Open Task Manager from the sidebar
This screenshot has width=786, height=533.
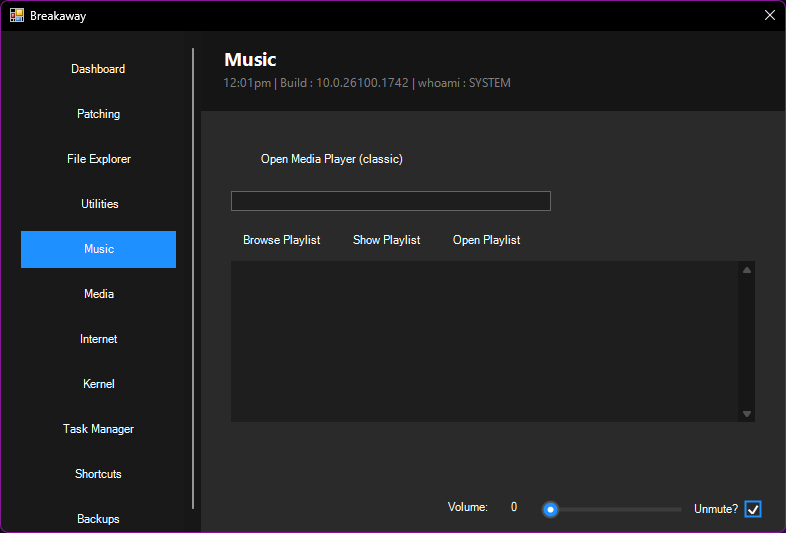pos(98,429)
